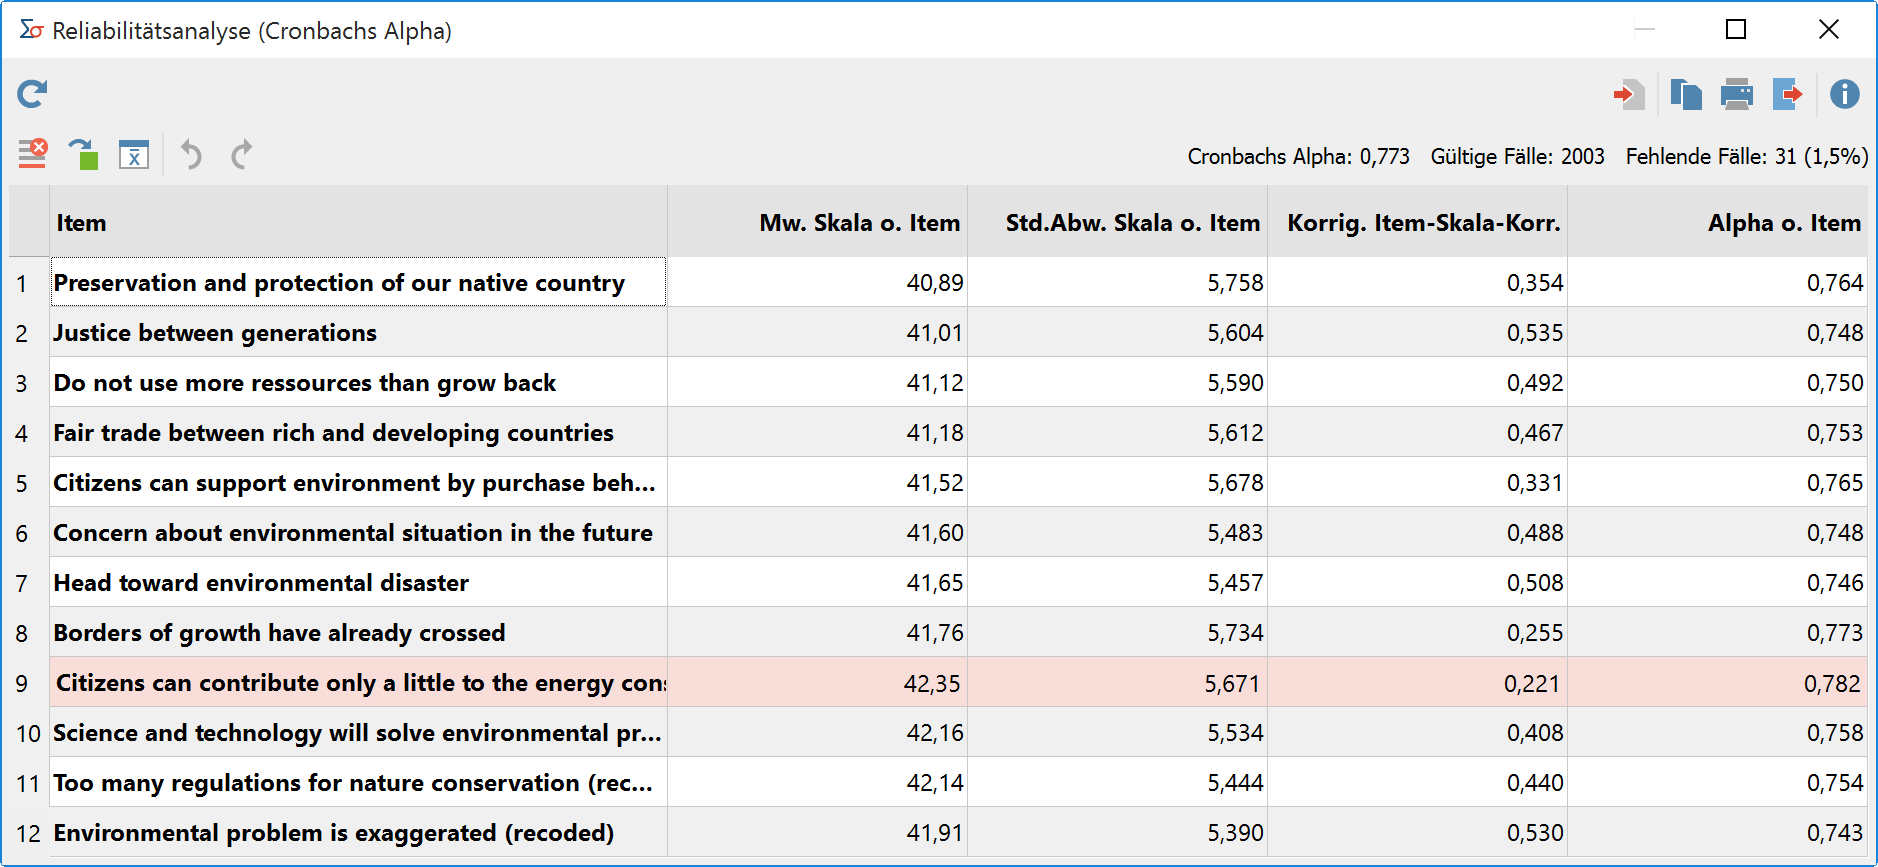Select row Justice between generations
The image size is (1878, 867).
coord(939,332)
